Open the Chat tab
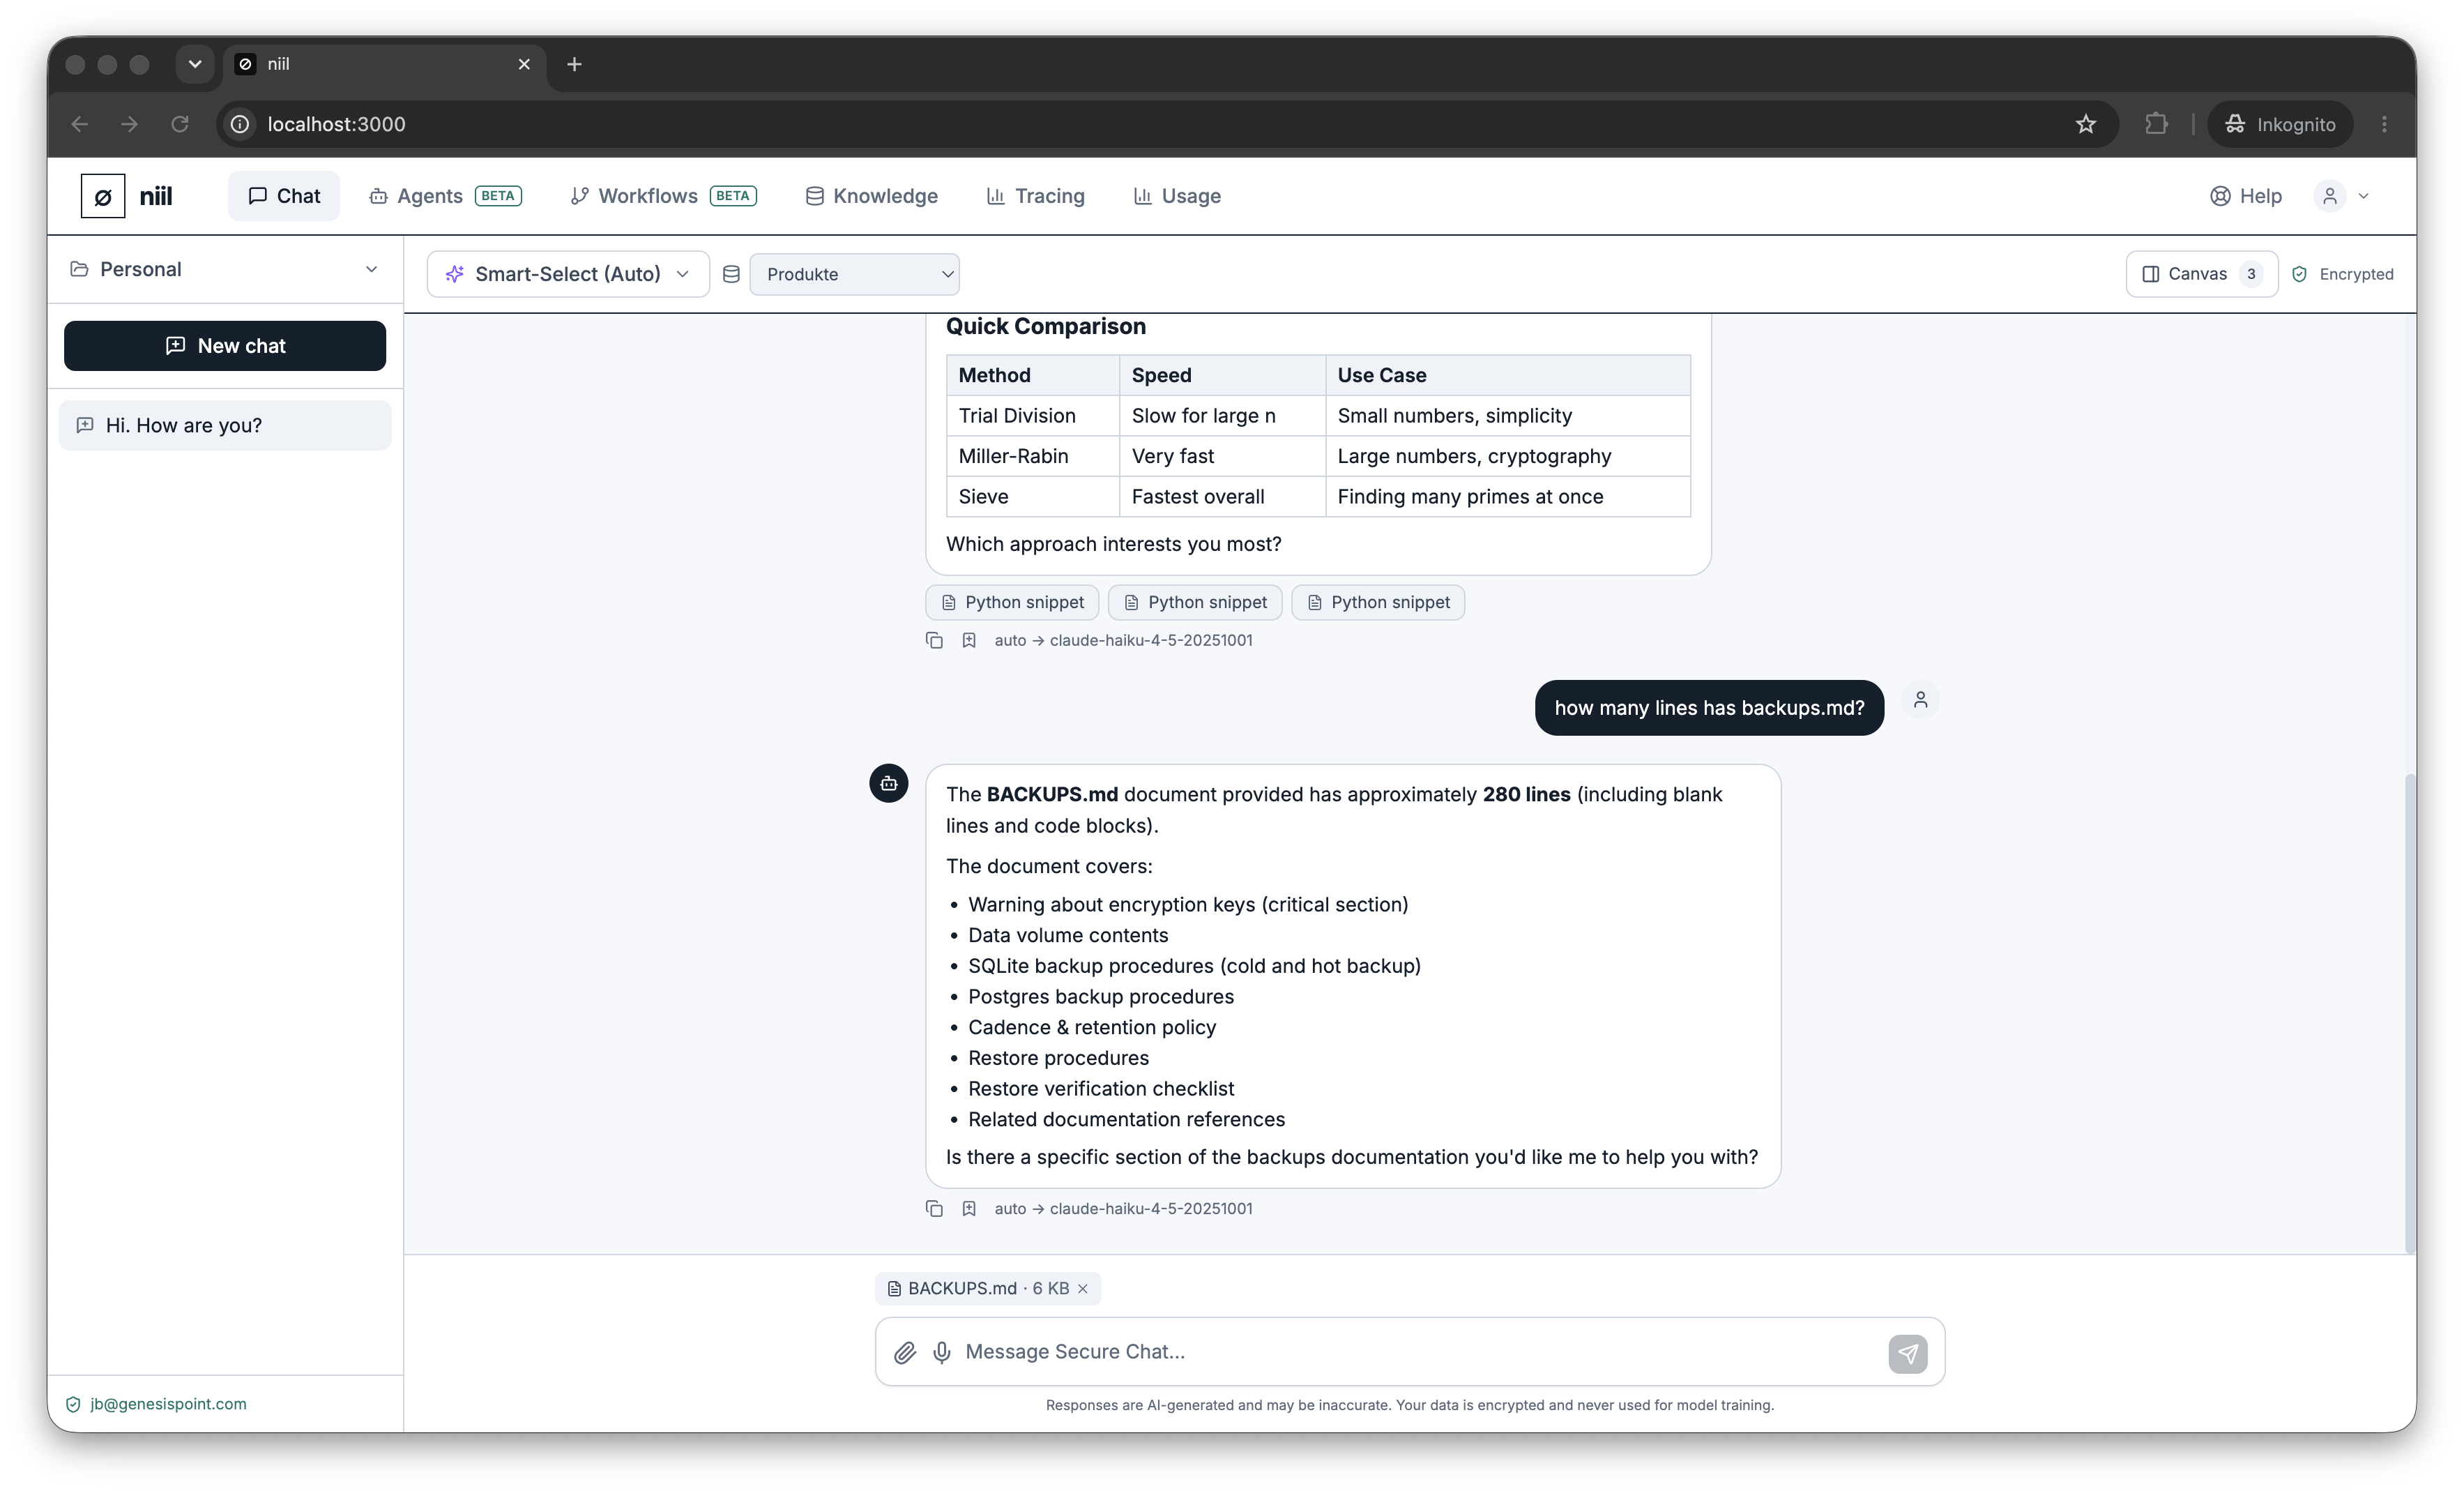 point(284,196)
